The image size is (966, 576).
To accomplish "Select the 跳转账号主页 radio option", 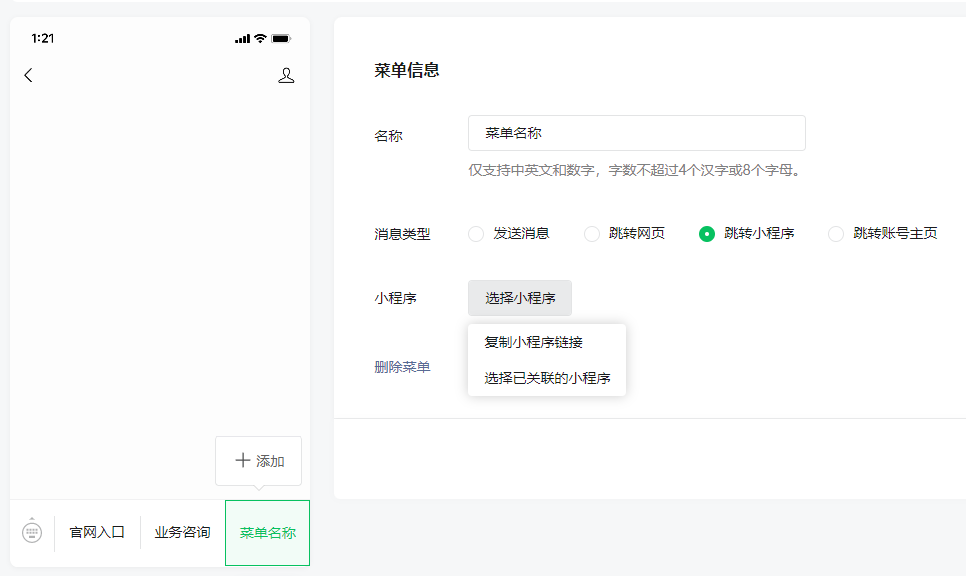I will coord(836,234).
